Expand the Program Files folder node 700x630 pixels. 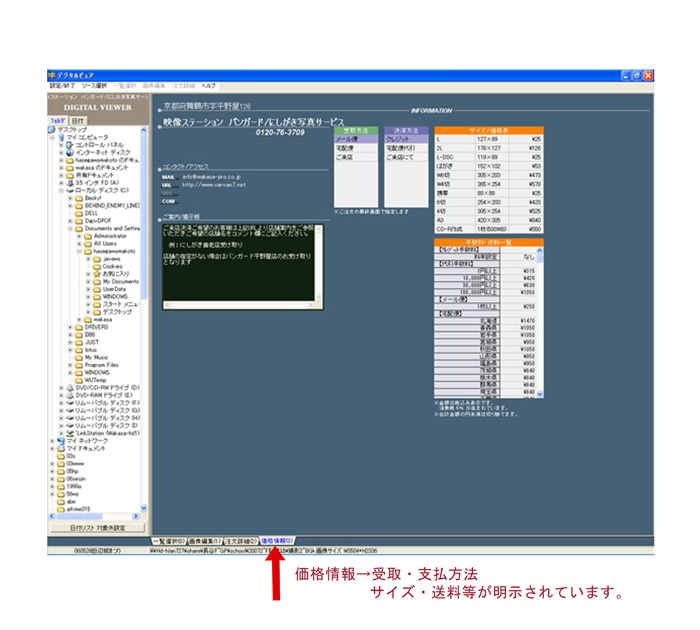point(69,364)
